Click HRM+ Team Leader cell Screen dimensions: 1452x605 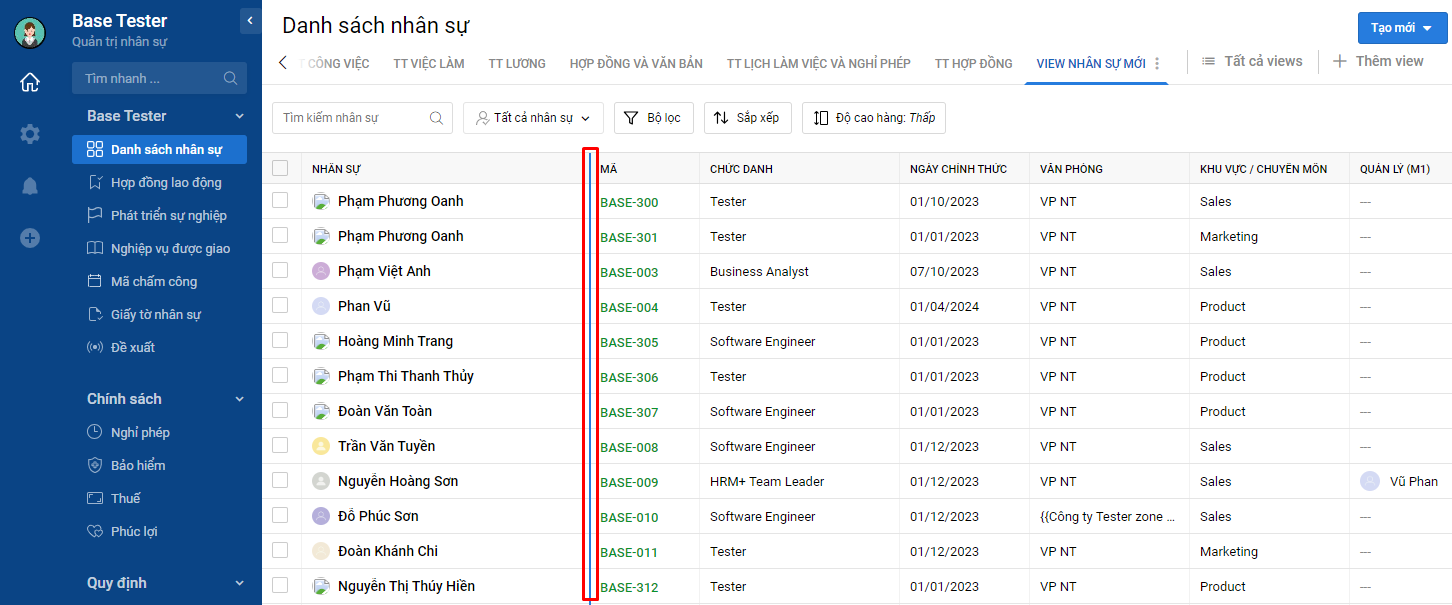[x=767, y=481]
